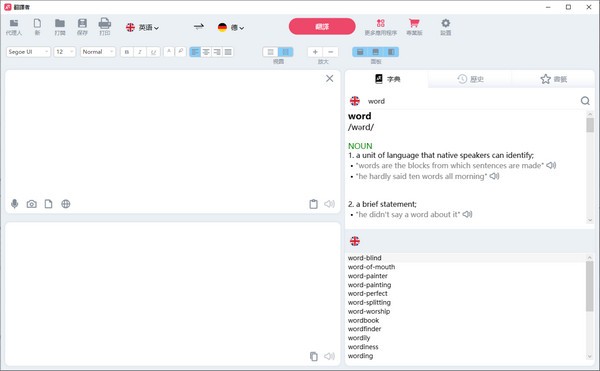Click the font color A button
This screenshot has height=371, width=600.
(x=169, y=52)
